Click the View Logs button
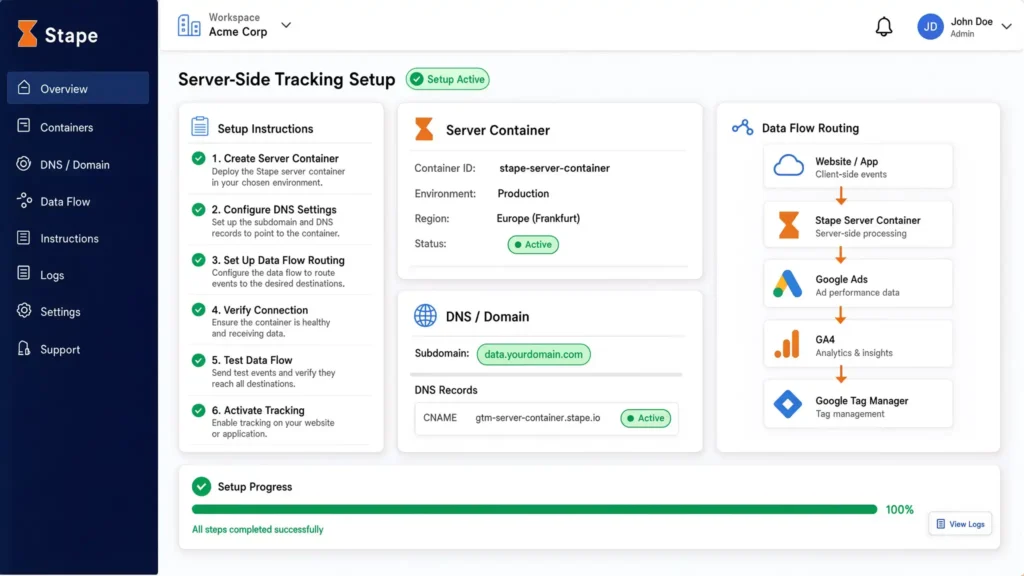This screenshot has width=1024, height=576. 960,524
